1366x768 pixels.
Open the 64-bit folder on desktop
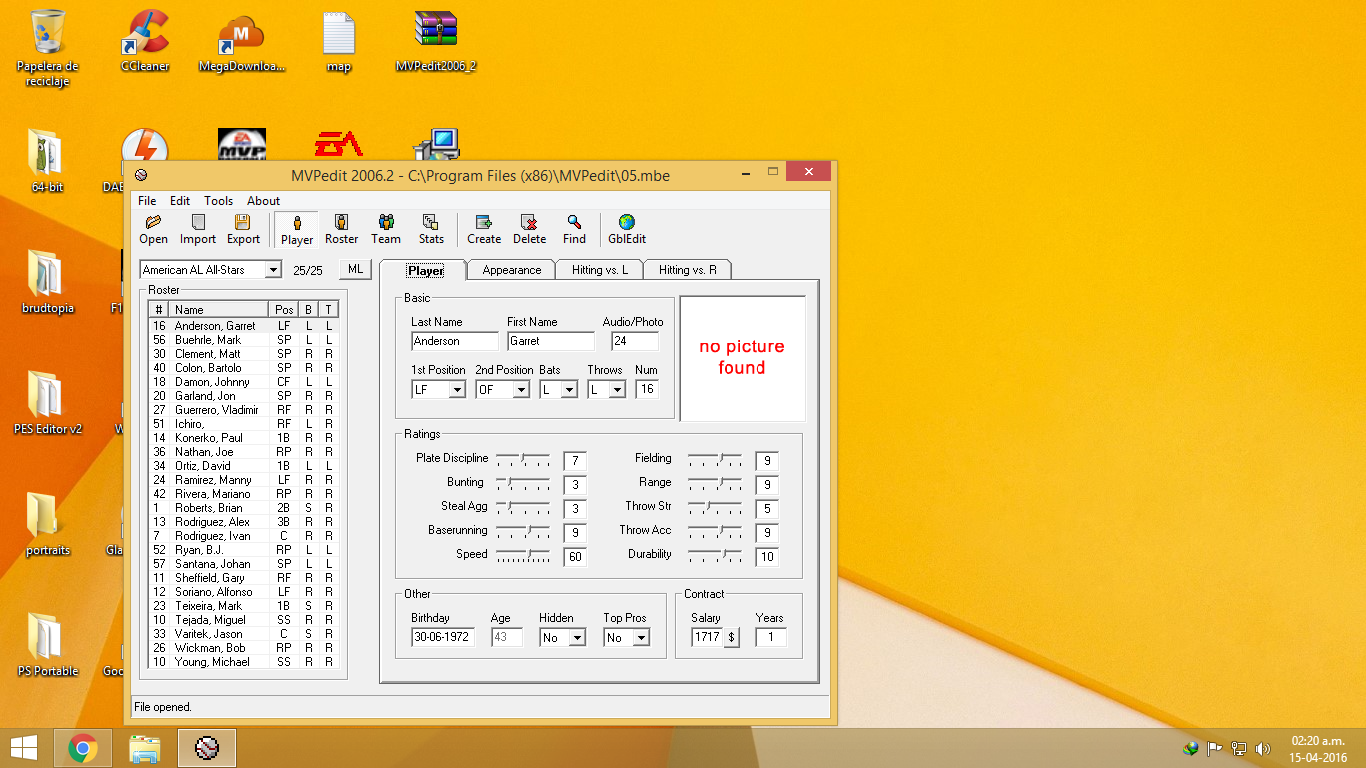point(47,160)
